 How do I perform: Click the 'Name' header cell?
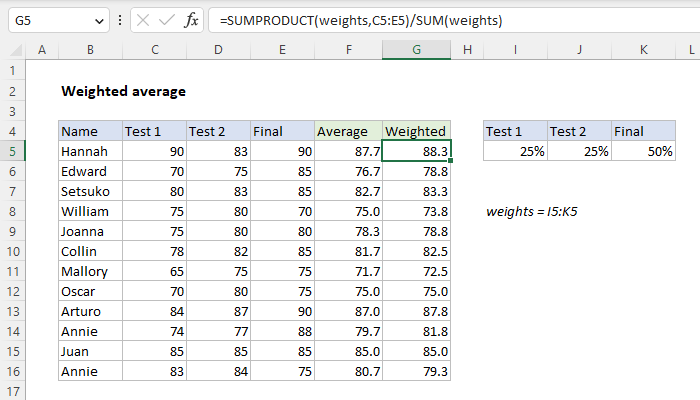90,131
